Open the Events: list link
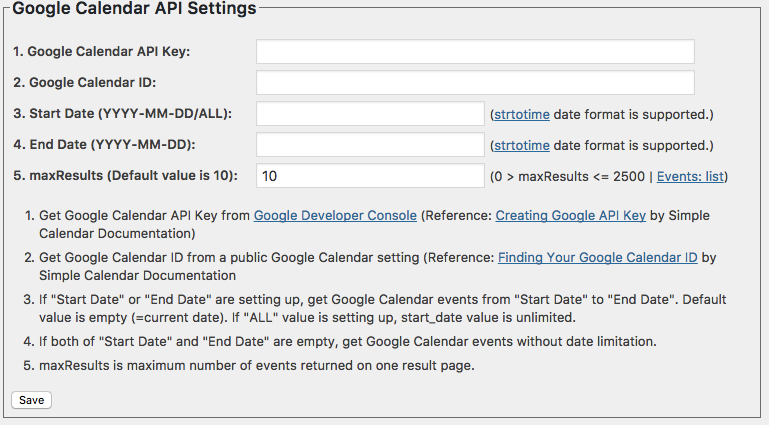Viewport: 769px width, 425px height. (x=691, y=177)
